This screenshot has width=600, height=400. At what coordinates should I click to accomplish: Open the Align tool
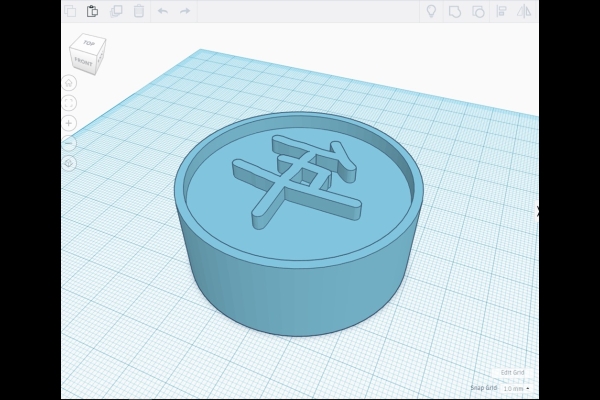click(x=501, y=11)
